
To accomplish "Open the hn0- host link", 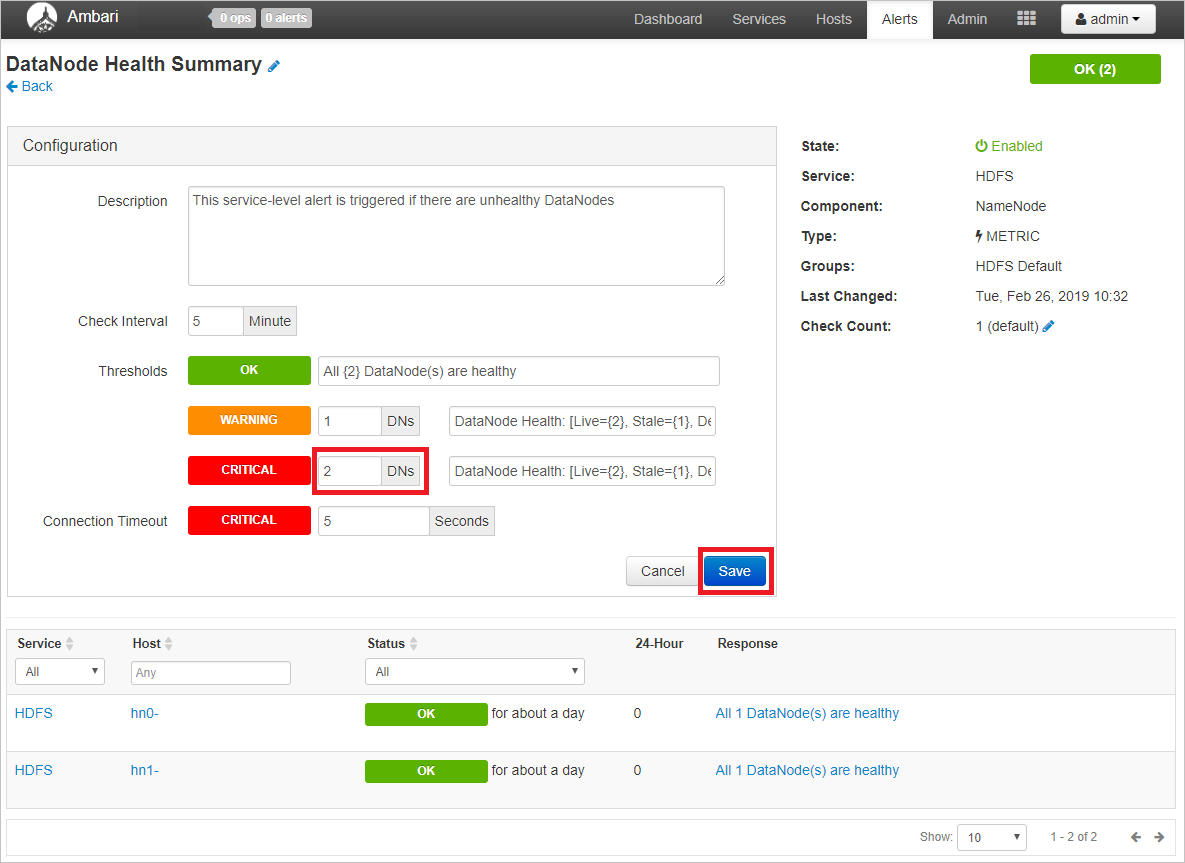I will point(144,713).
